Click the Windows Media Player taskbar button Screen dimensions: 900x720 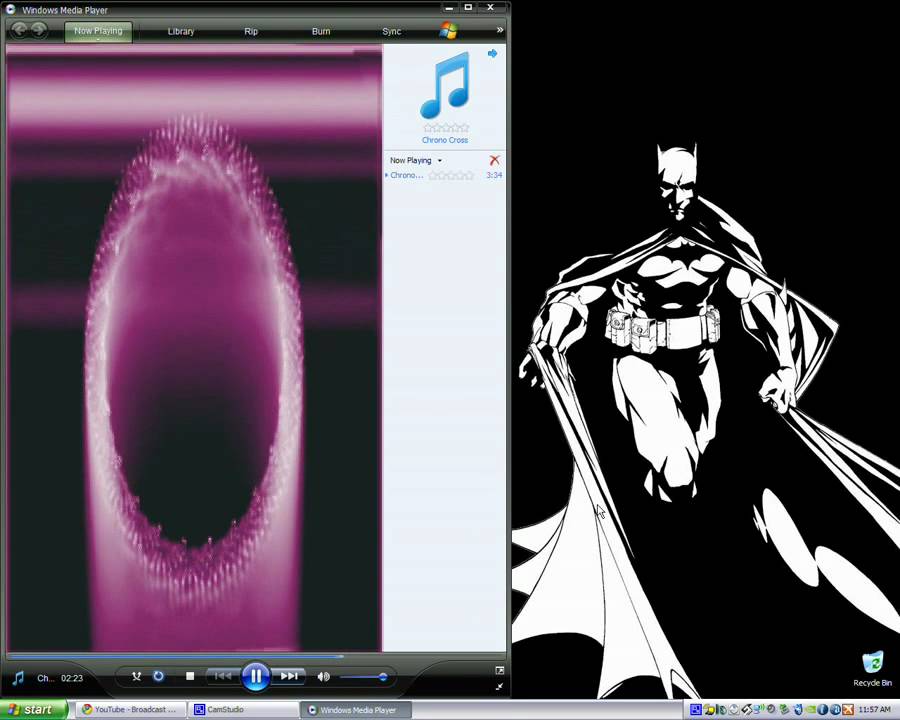coord(356,710)
